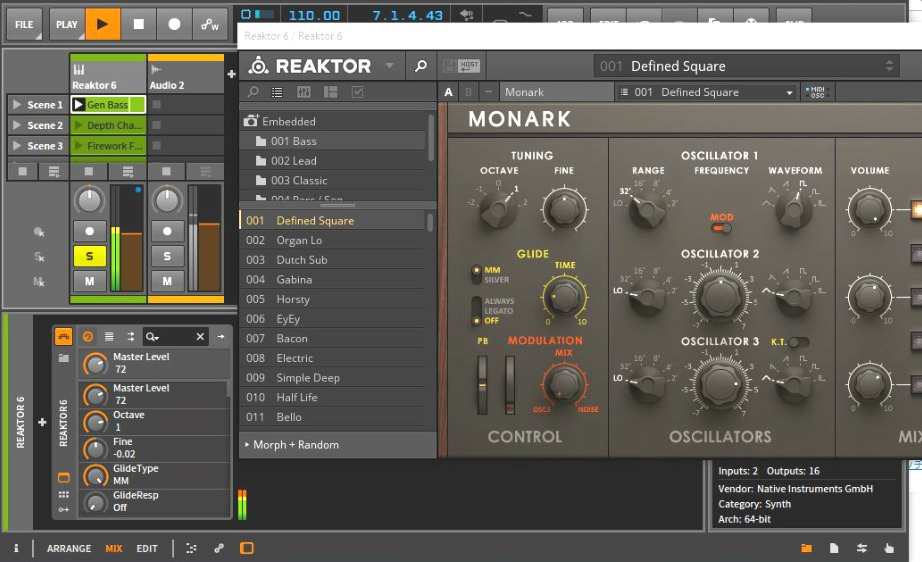This screenshot has height=562, width=922.
Task: Select snapshot bank A
Action: [x=449, y=92]
